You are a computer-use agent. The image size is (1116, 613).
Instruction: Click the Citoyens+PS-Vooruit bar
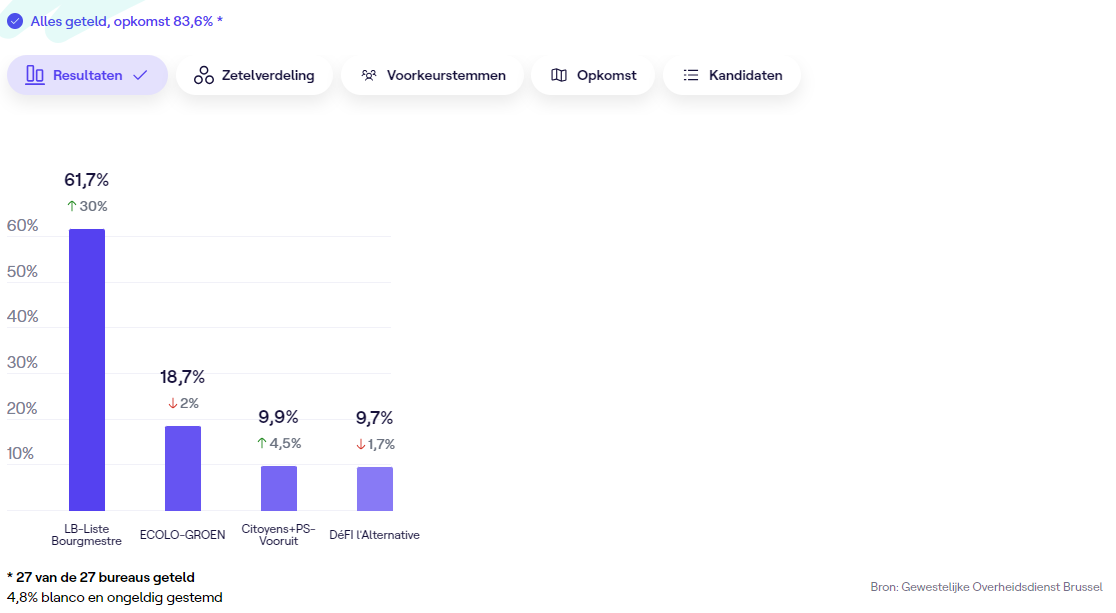pyautogui.click(x=279, y=488)
